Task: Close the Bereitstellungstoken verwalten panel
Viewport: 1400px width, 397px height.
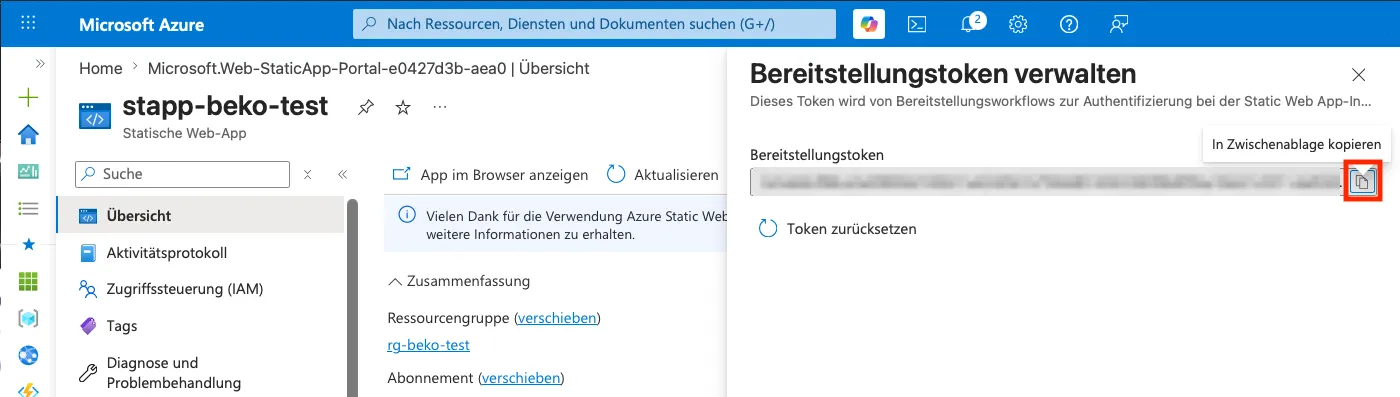Action: click(x=1358, y=75)
